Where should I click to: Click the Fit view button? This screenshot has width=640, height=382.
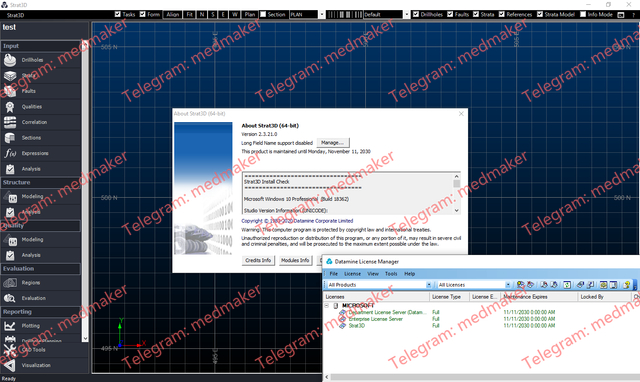pos(189,15)
